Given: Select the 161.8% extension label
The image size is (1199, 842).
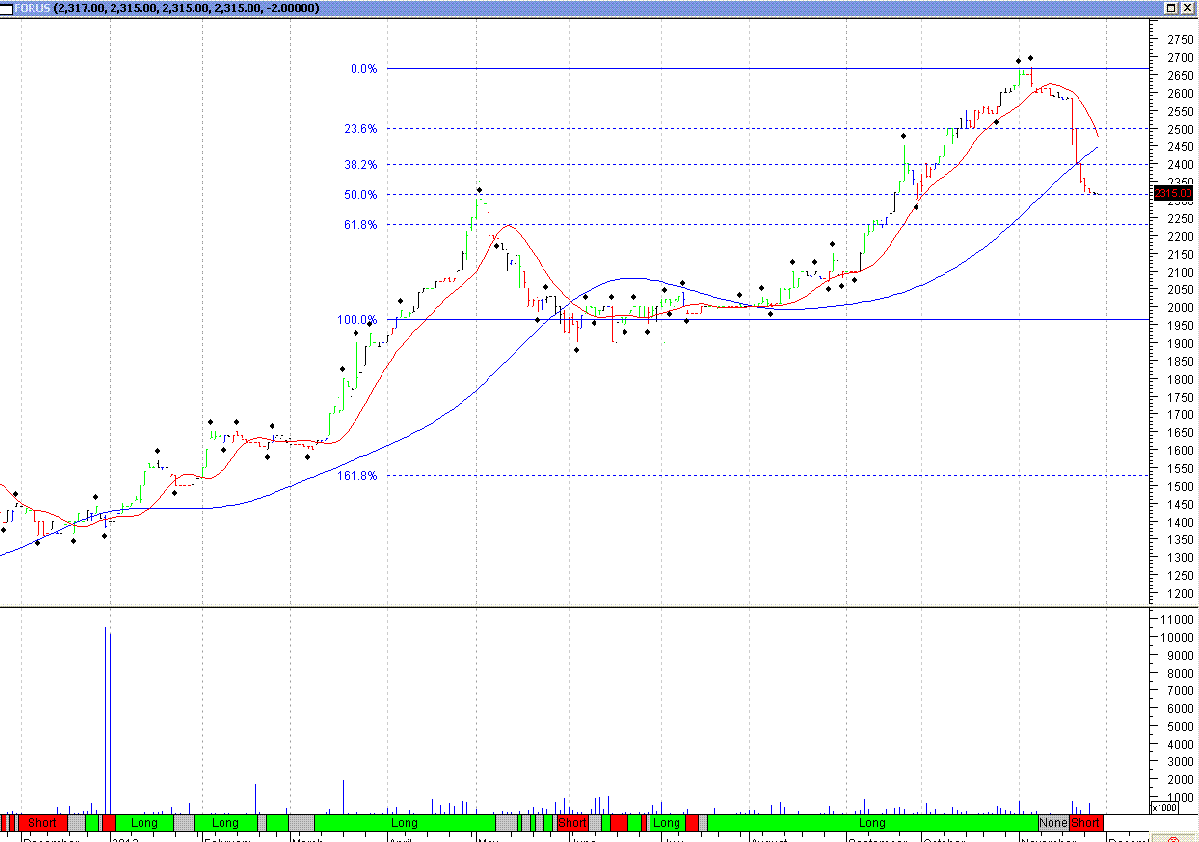Looking at the screenshot, I should pos(357,476).
